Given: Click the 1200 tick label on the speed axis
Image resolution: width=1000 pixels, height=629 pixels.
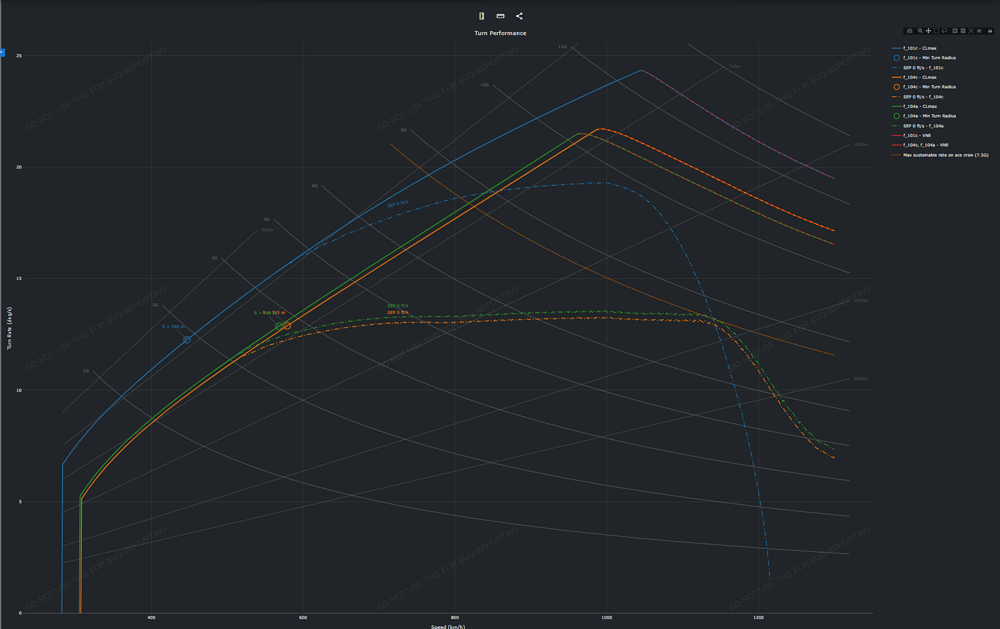Looking at the screenshot, I should click(758, 618).
